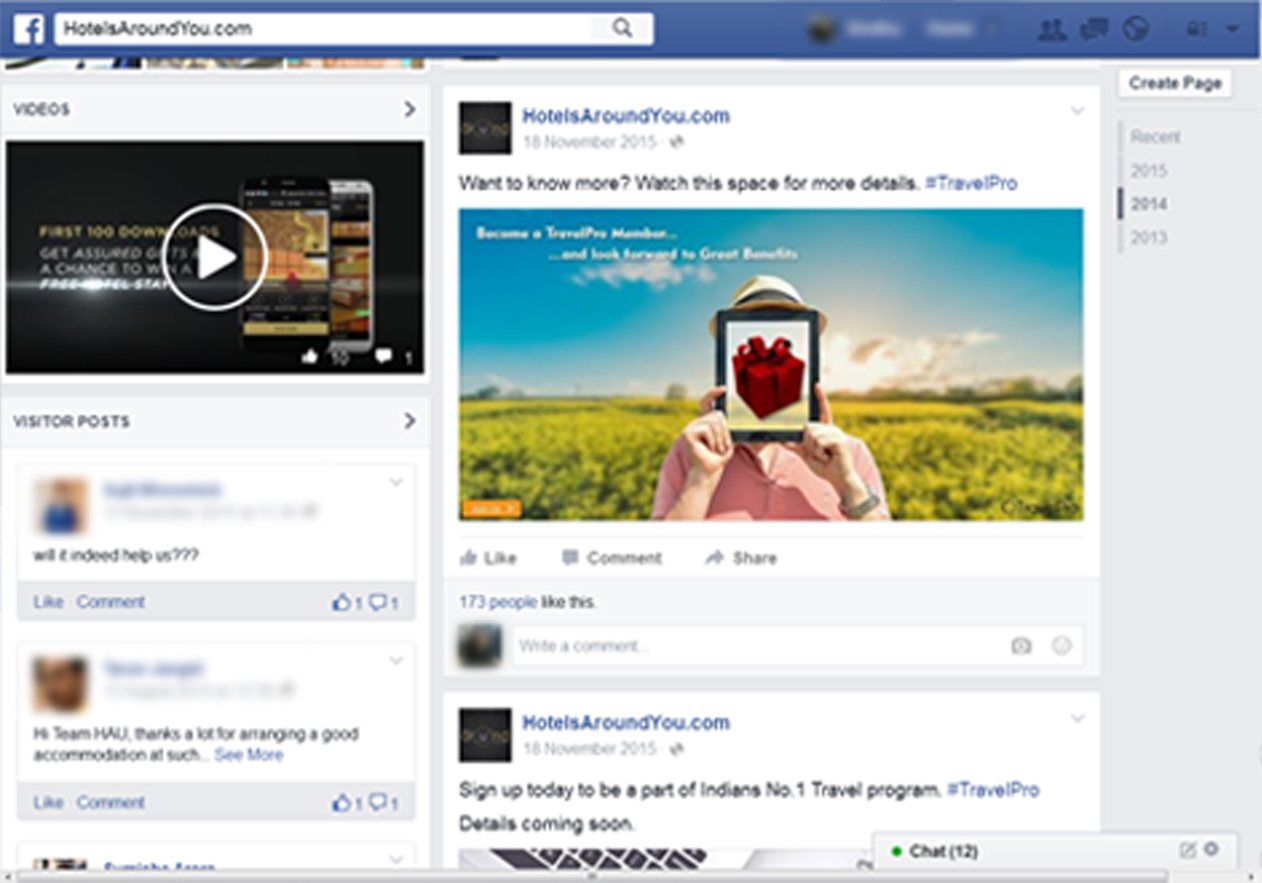
Task: Open HotelsAroundYou.com name on 'Sign up today' post
Action: pos(626,723)
